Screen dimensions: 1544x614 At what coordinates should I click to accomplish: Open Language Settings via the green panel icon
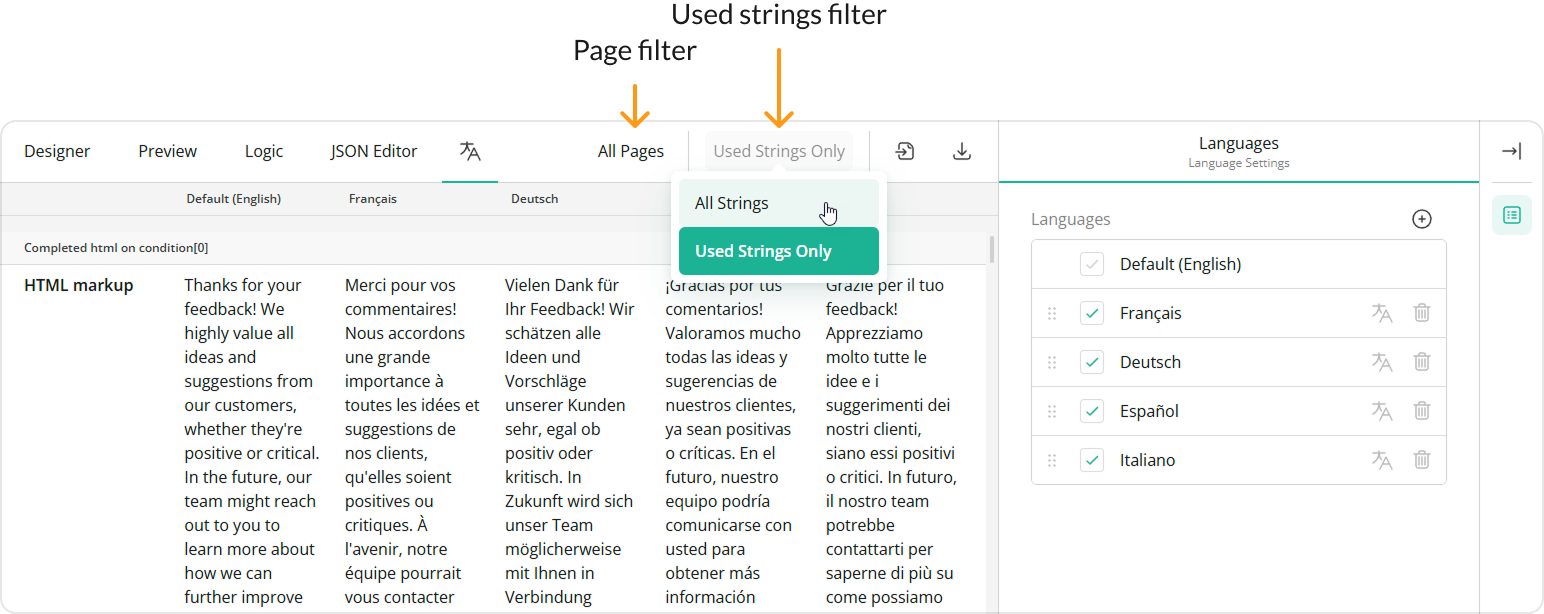coord(1512,215)
